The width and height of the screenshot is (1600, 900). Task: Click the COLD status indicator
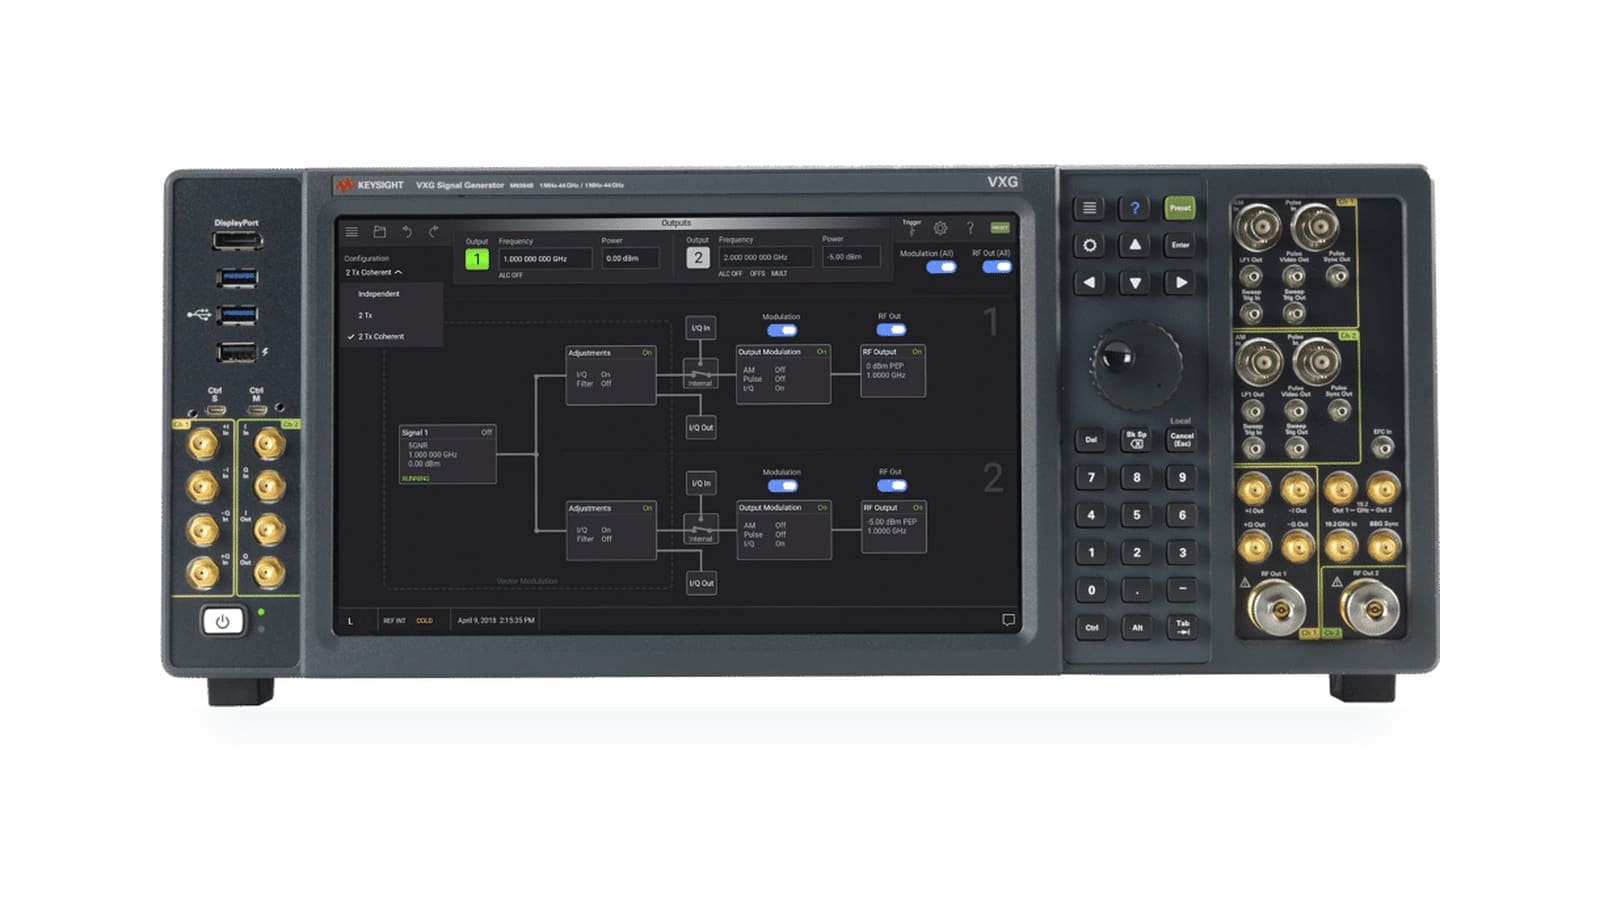pyautogui.click(x=425, y=621)
